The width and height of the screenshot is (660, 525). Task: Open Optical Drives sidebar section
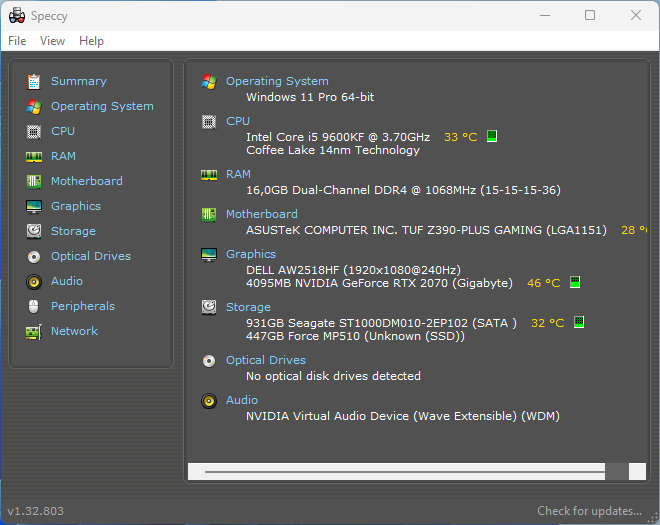(91, 256)
